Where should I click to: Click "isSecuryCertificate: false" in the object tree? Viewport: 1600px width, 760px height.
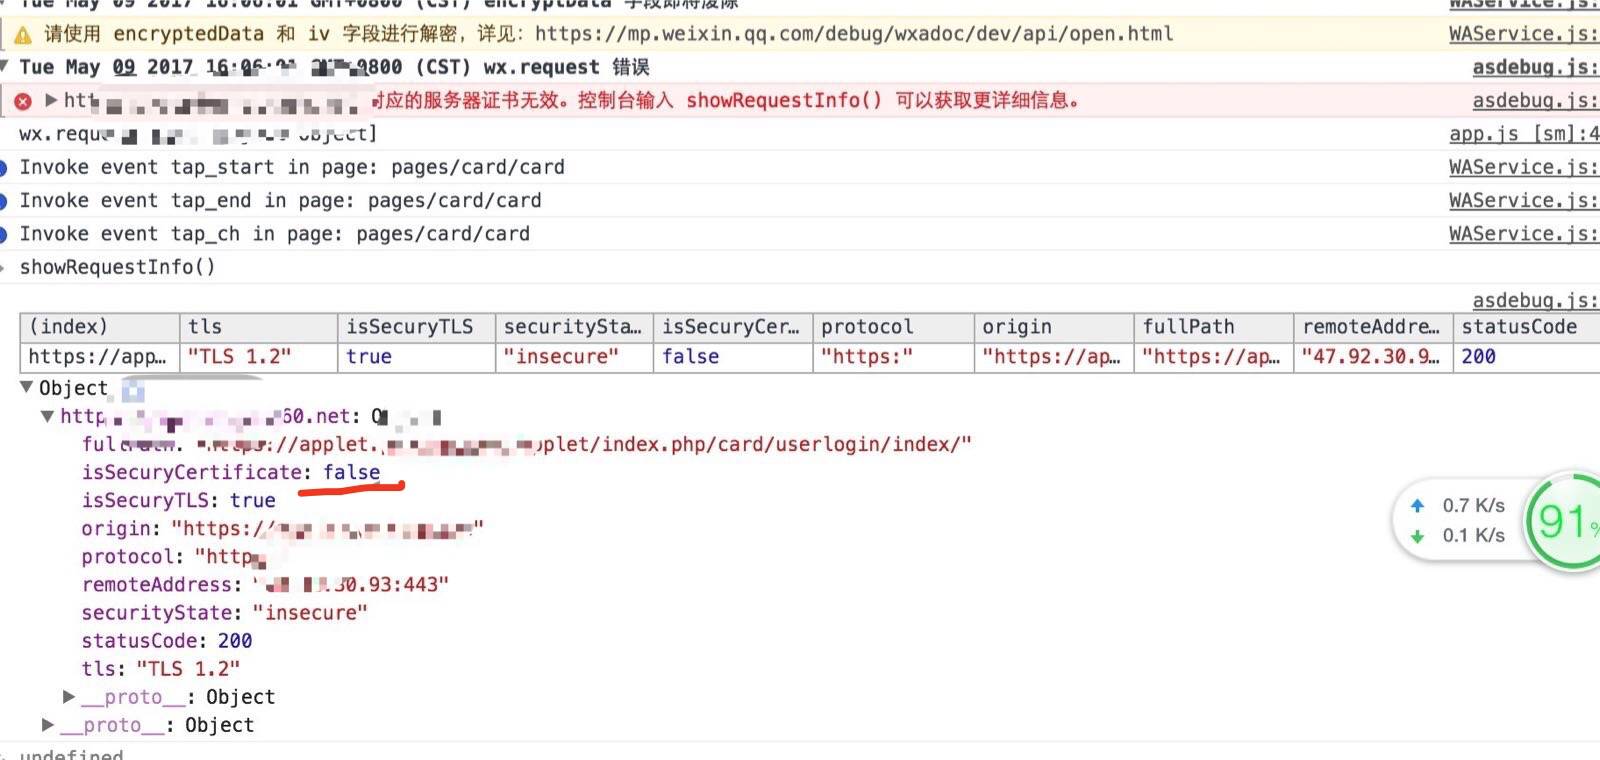[231, 472]
